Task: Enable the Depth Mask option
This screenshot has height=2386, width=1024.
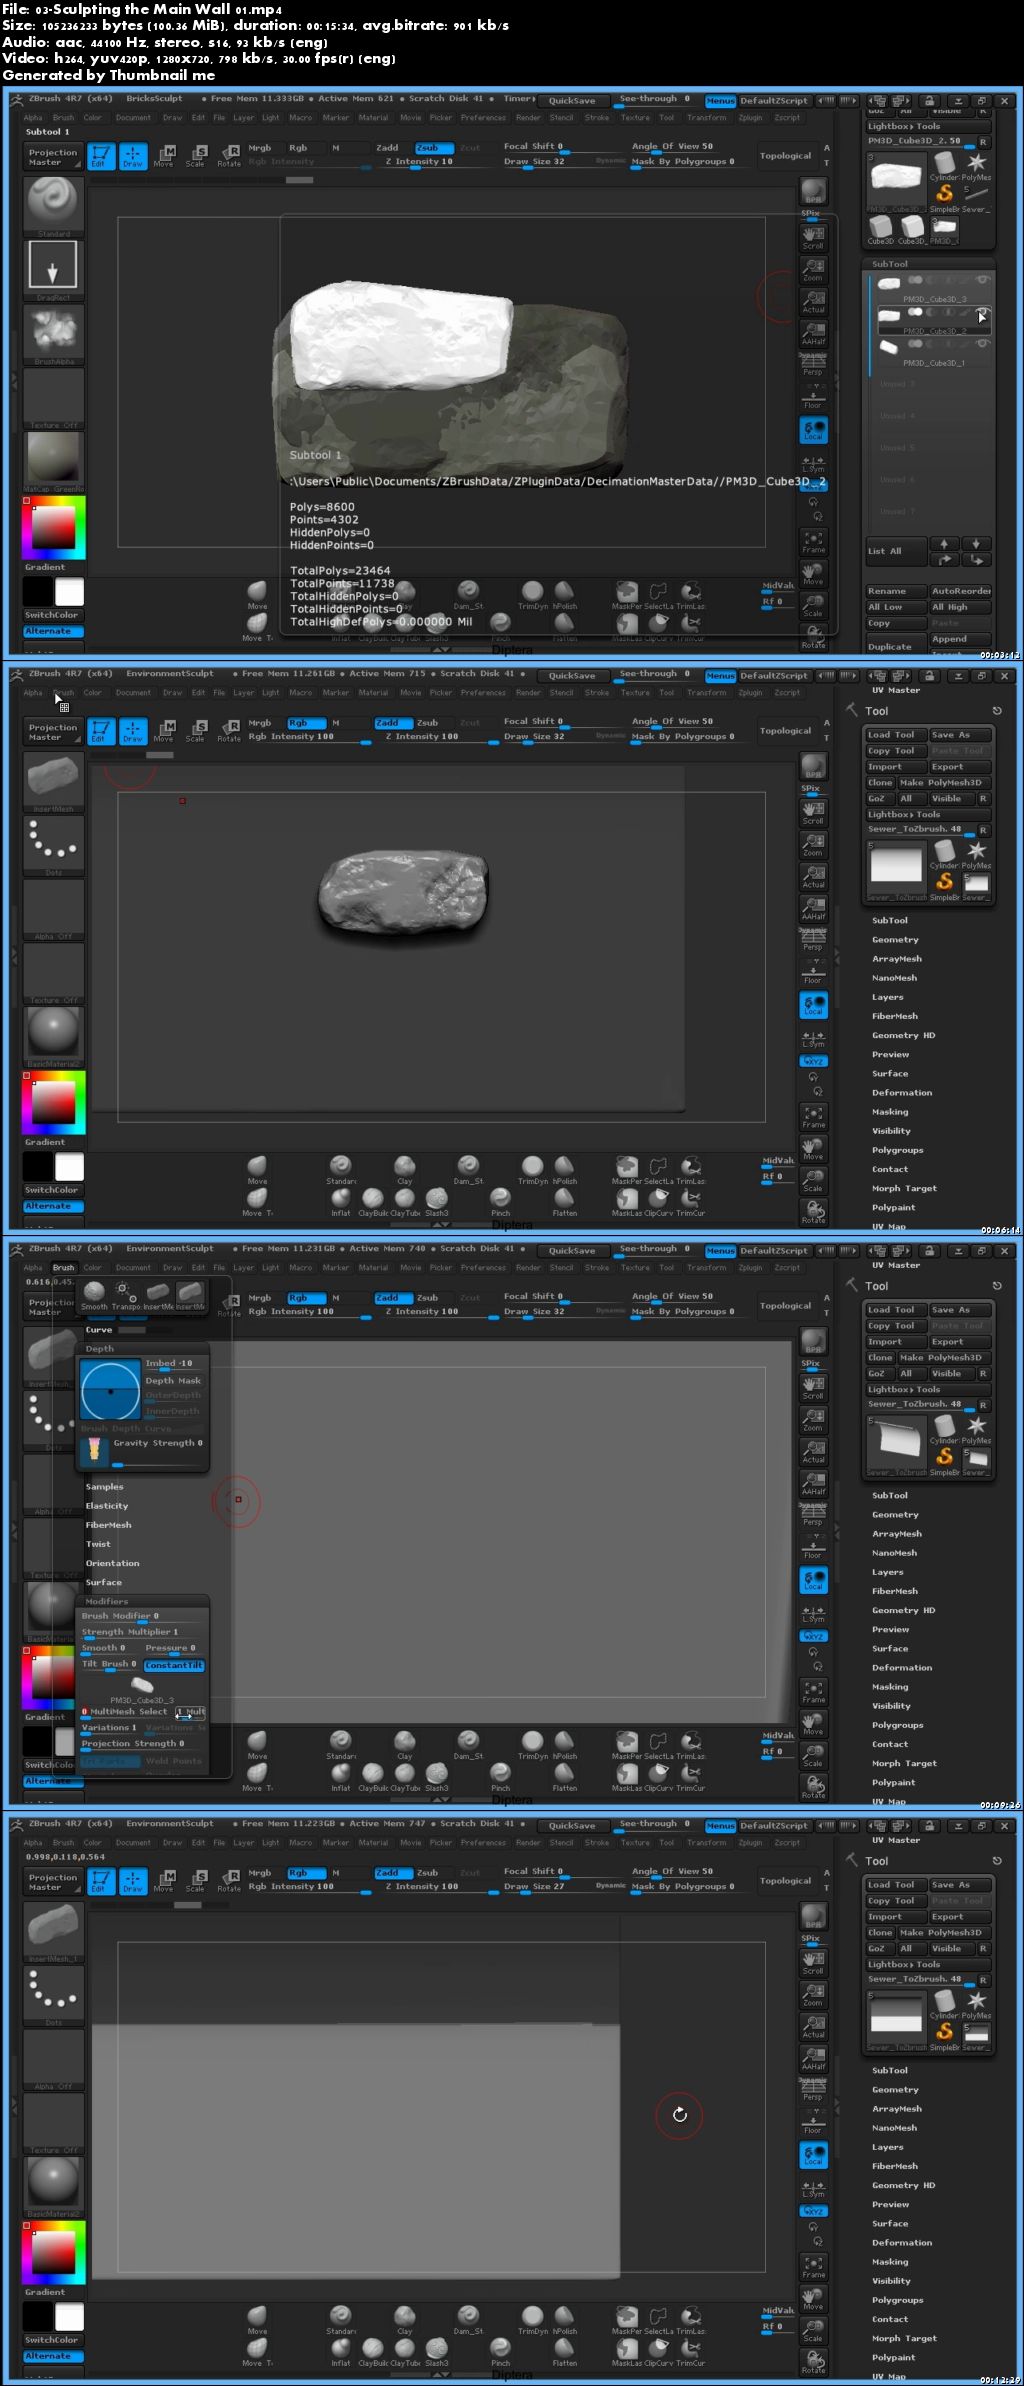Action: [x=173, y=1381]
